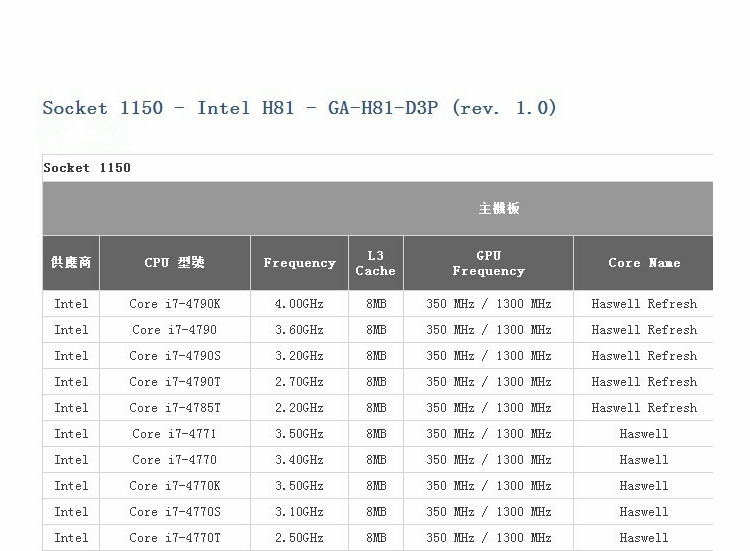The height and width of the screenshot is (551, 750).
Task: Select the 'Core i7-4770K' cell
Action: coord(175,485)
